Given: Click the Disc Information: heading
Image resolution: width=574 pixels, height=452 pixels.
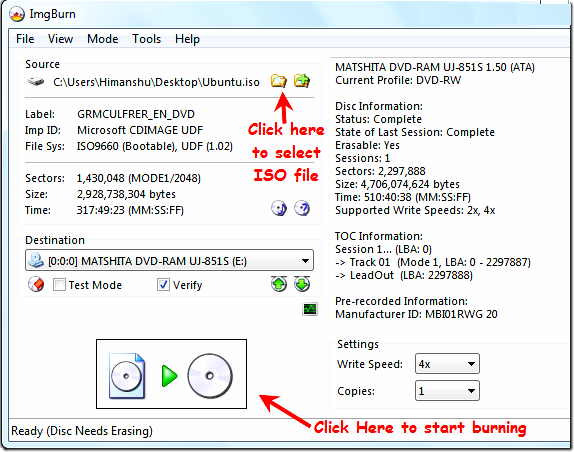Looking at the screenshot, I should click(379, 106).
